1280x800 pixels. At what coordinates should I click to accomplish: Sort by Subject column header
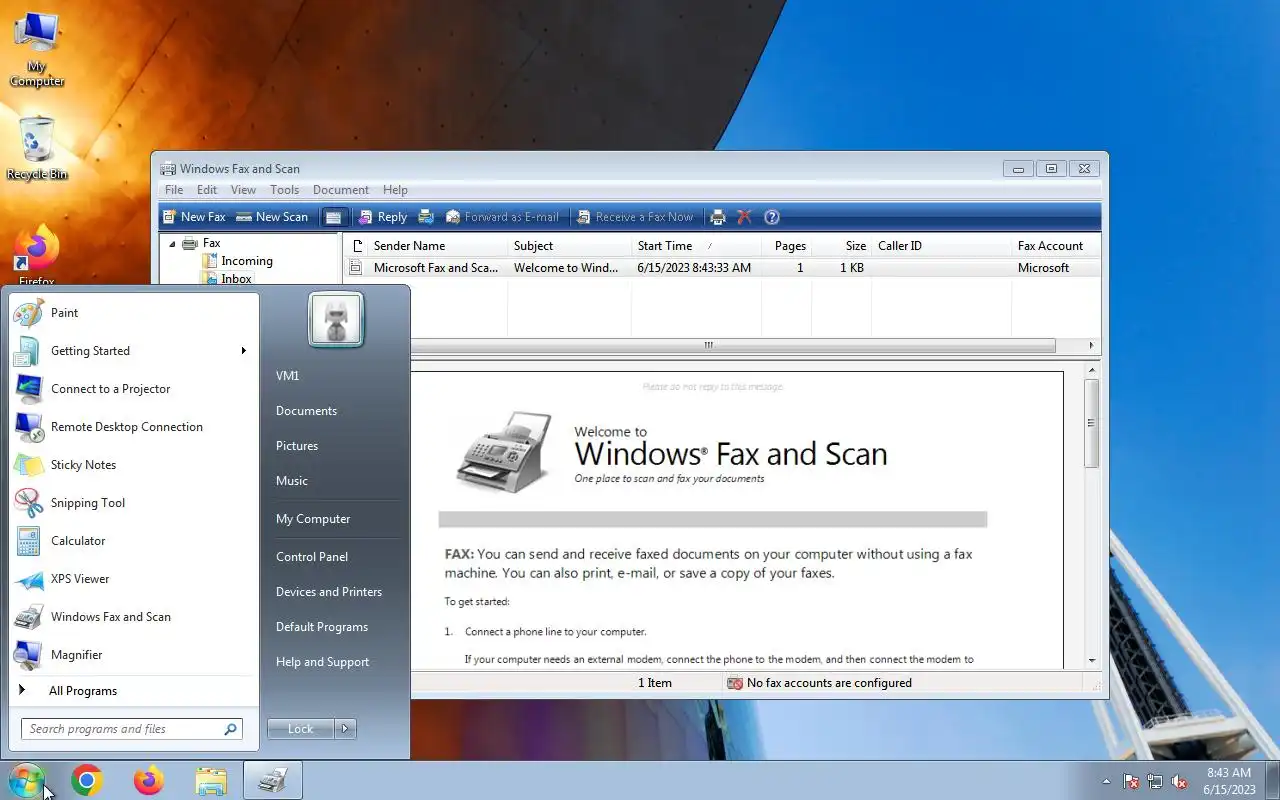568,246
